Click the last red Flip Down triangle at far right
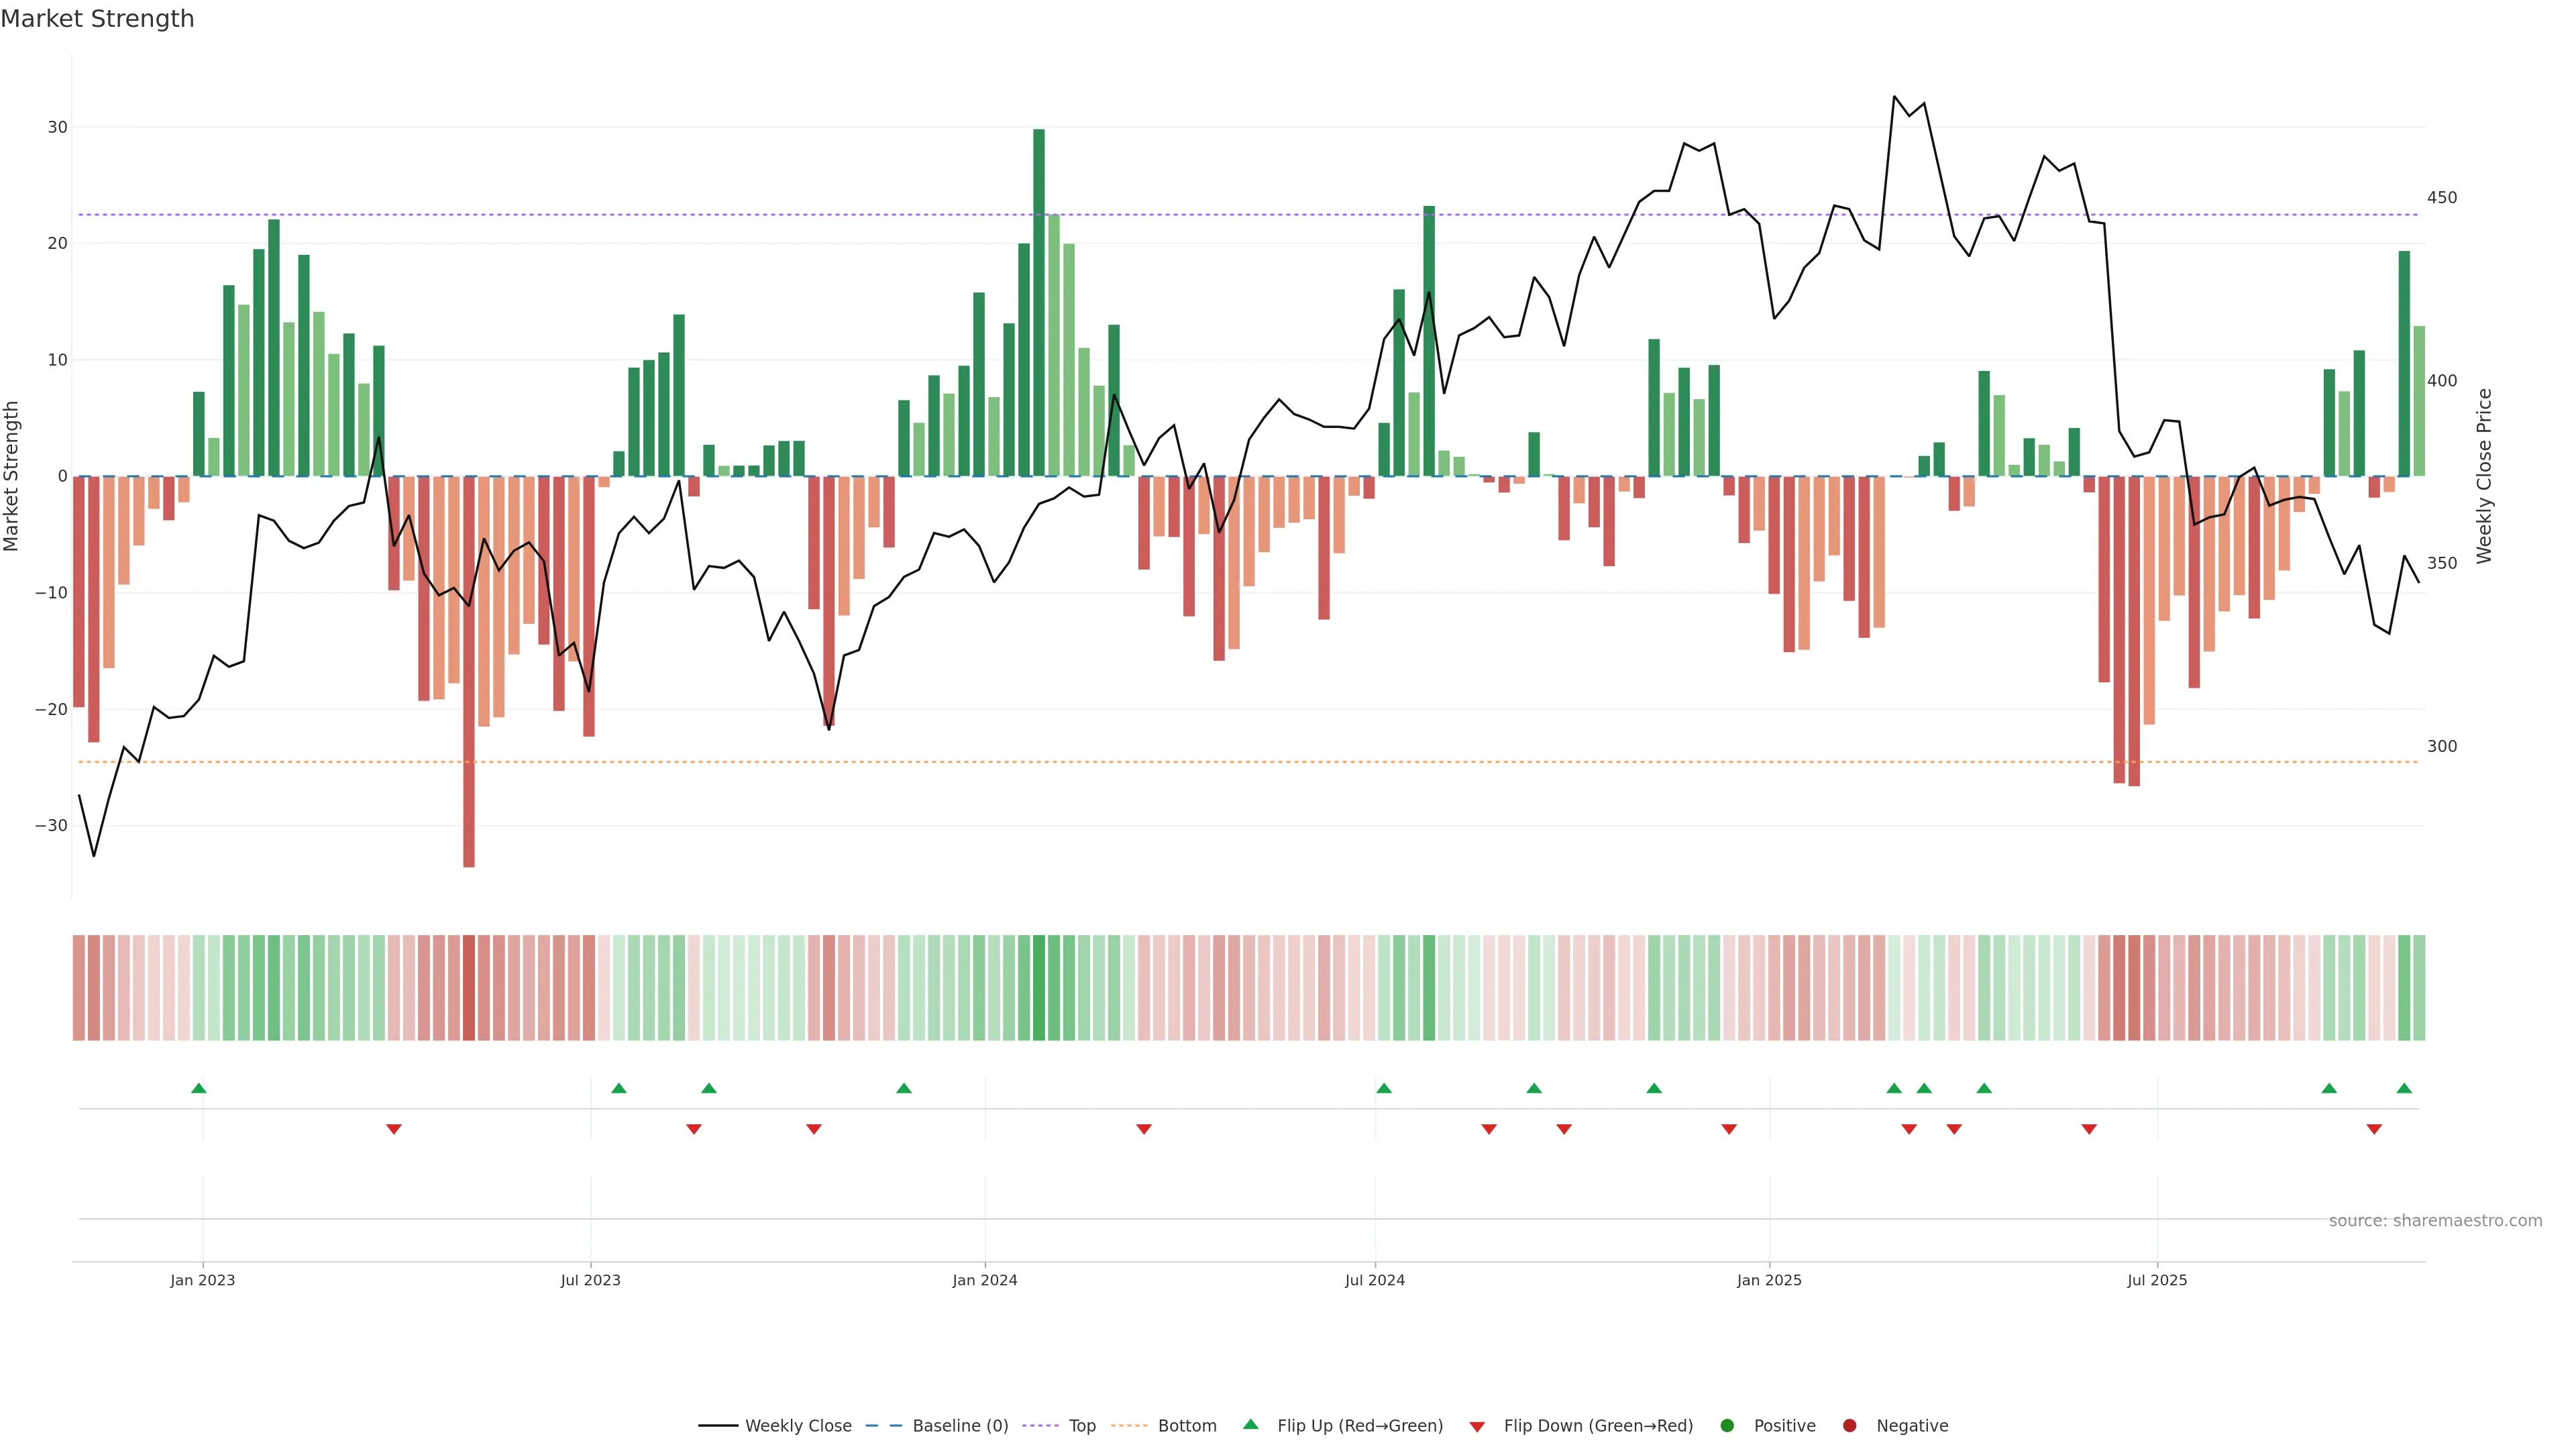This screenshot has height=1449, width=2576. click(x=2374, y=1129)
